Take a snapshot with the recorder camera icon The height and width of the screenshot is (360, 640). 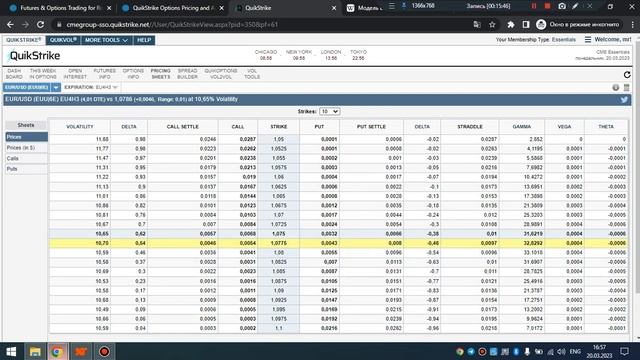click(562, 6)
